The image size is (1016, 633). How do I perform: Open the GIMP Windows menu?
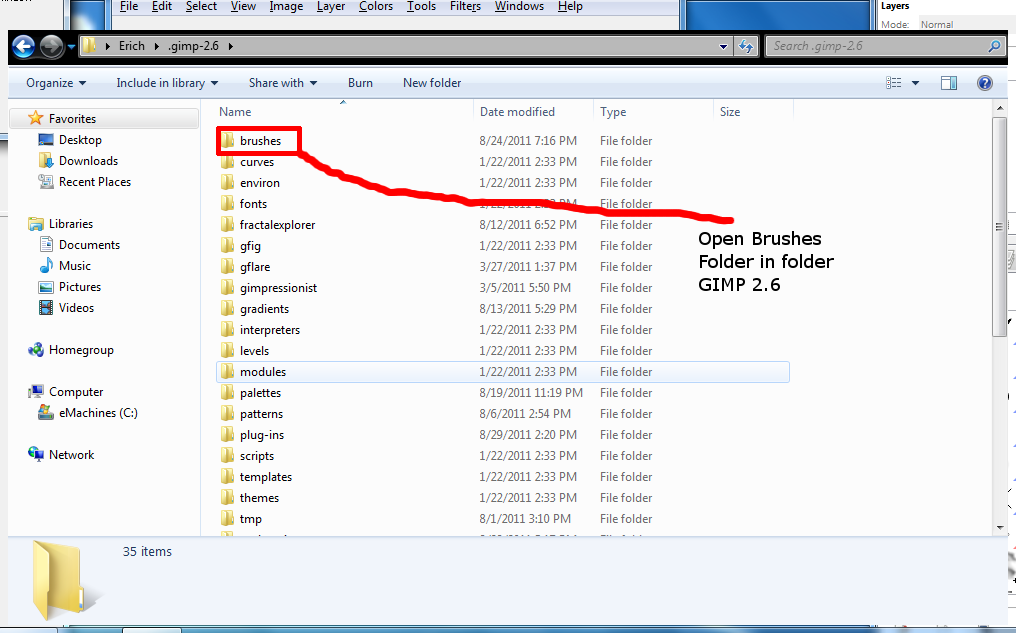519,6
